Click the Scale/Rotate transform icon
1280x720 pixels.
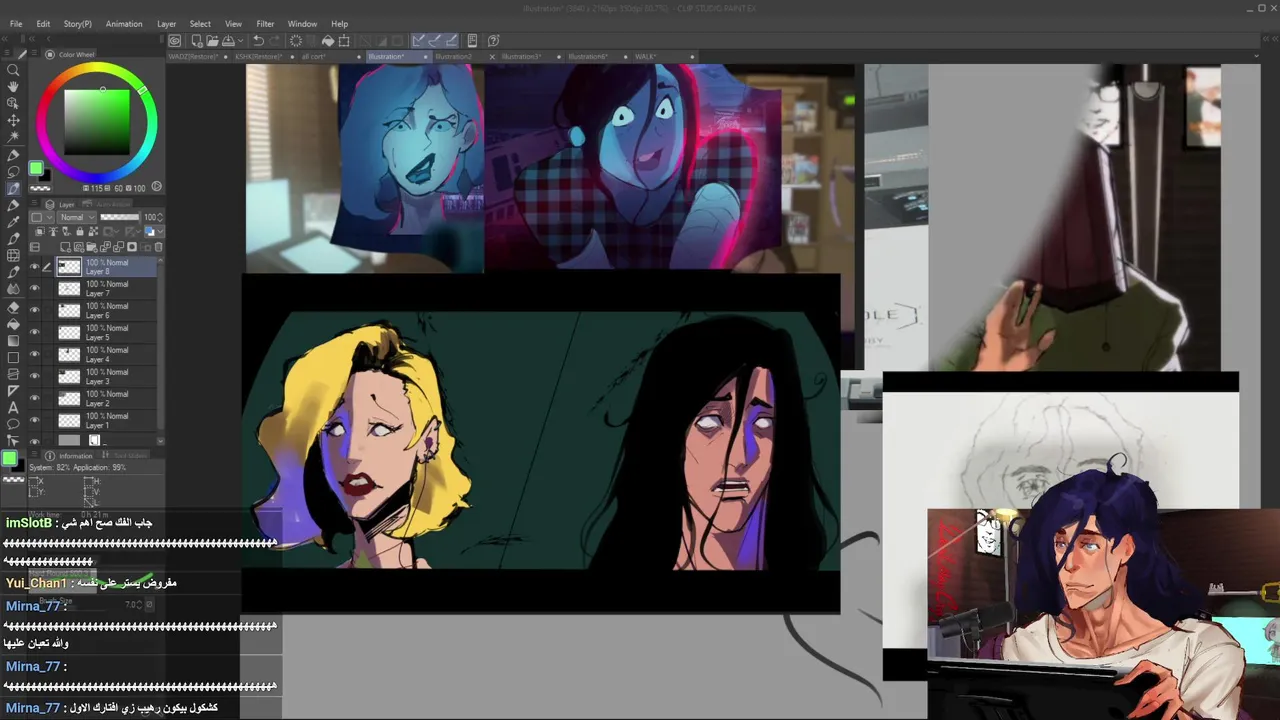click(x=344, y=41)
